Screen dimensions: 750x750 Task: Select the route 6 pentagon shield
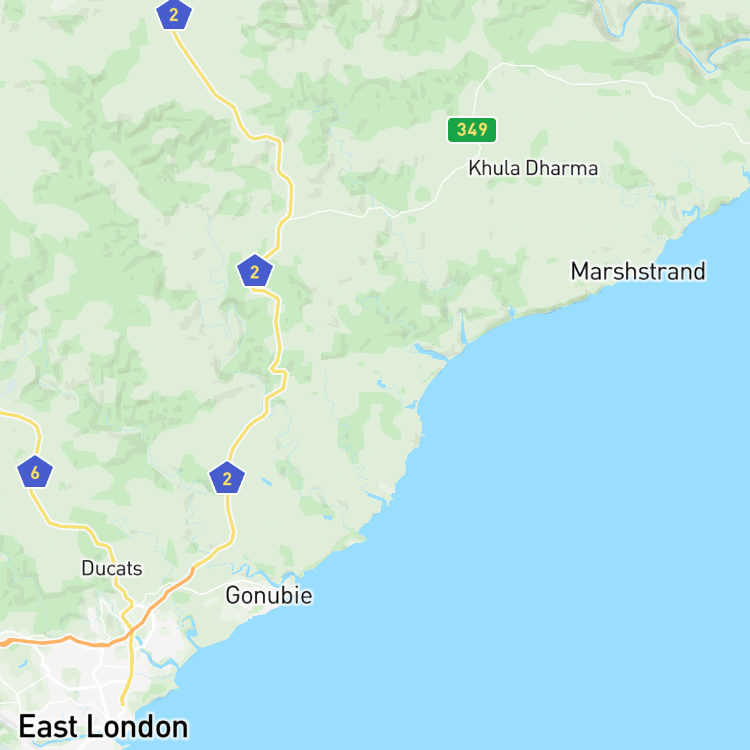click(35, 472)
